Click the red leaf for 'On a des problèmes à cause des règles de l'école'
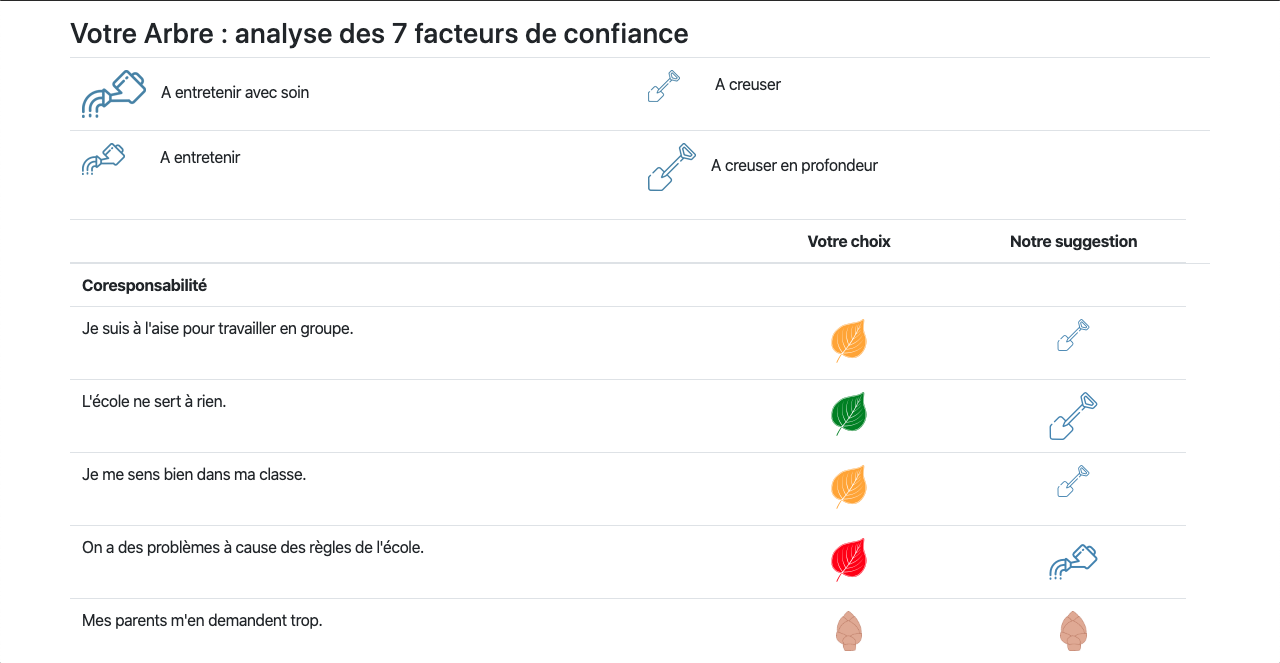The height and width of the screenshot is (663, 1280). [849, 559]
